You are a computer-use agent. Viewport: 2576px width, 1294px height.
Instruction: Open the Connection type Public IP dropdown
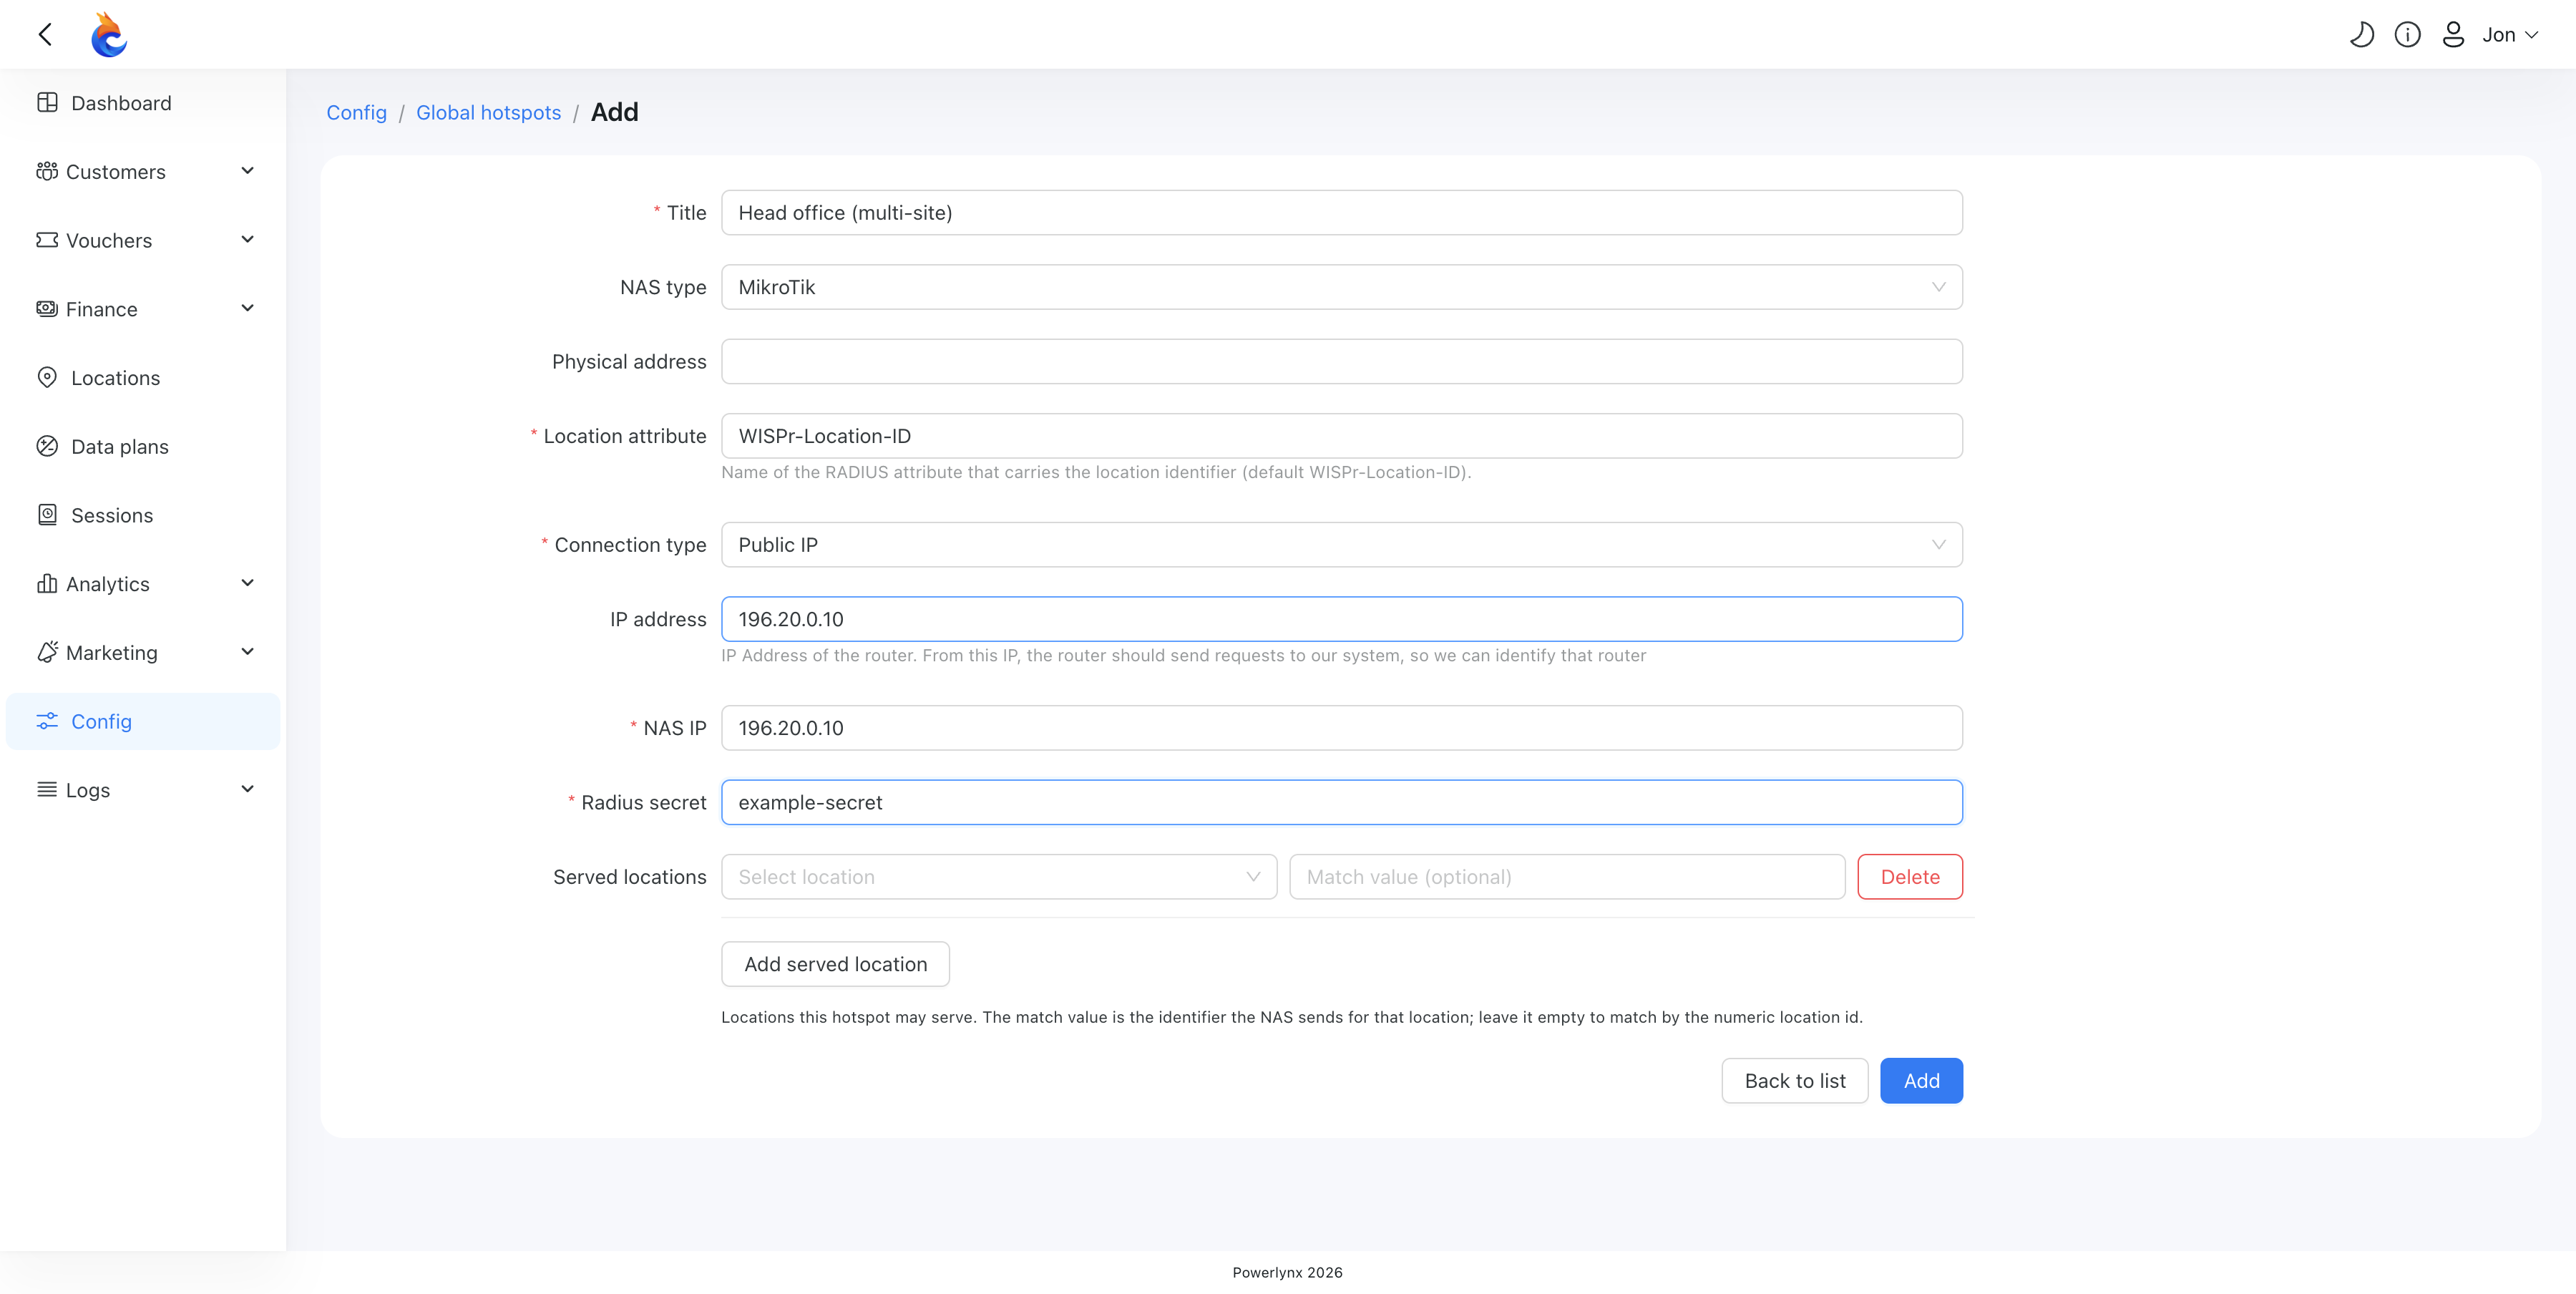(x=1341, y=545)
